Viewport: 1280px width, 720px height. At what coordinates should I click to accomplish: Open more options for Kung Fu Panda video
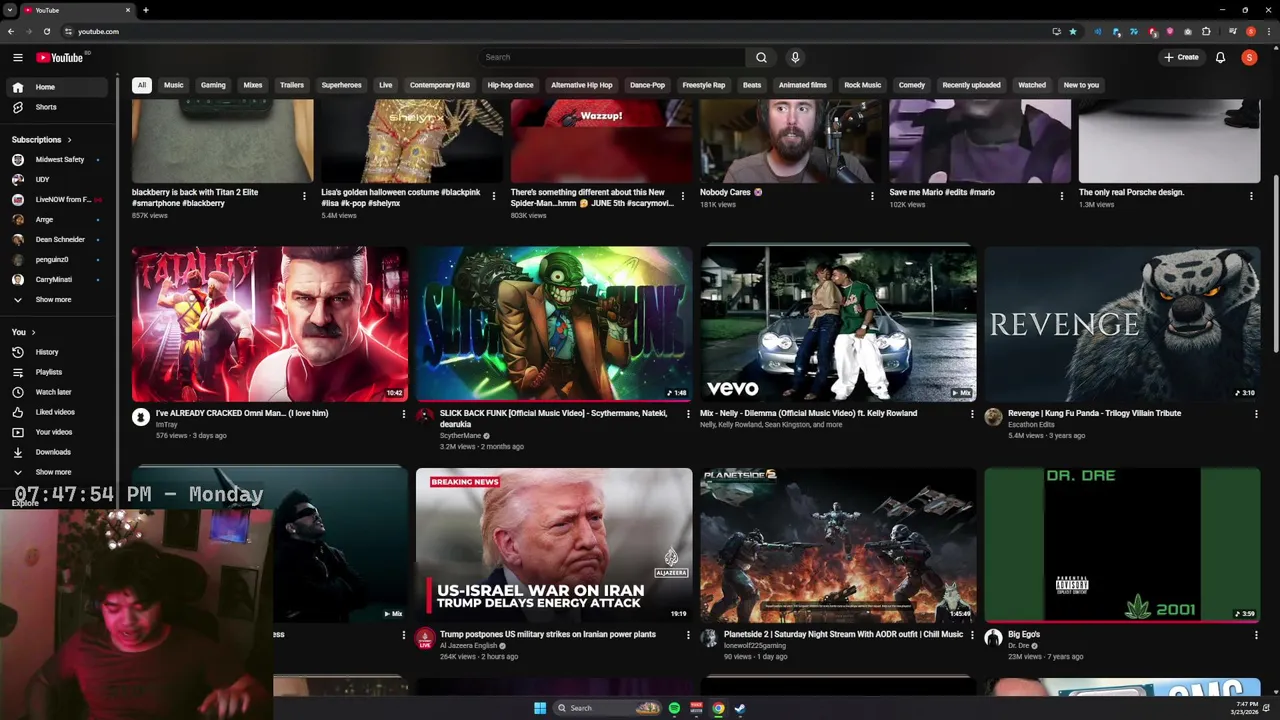(x=1256, y=414)
